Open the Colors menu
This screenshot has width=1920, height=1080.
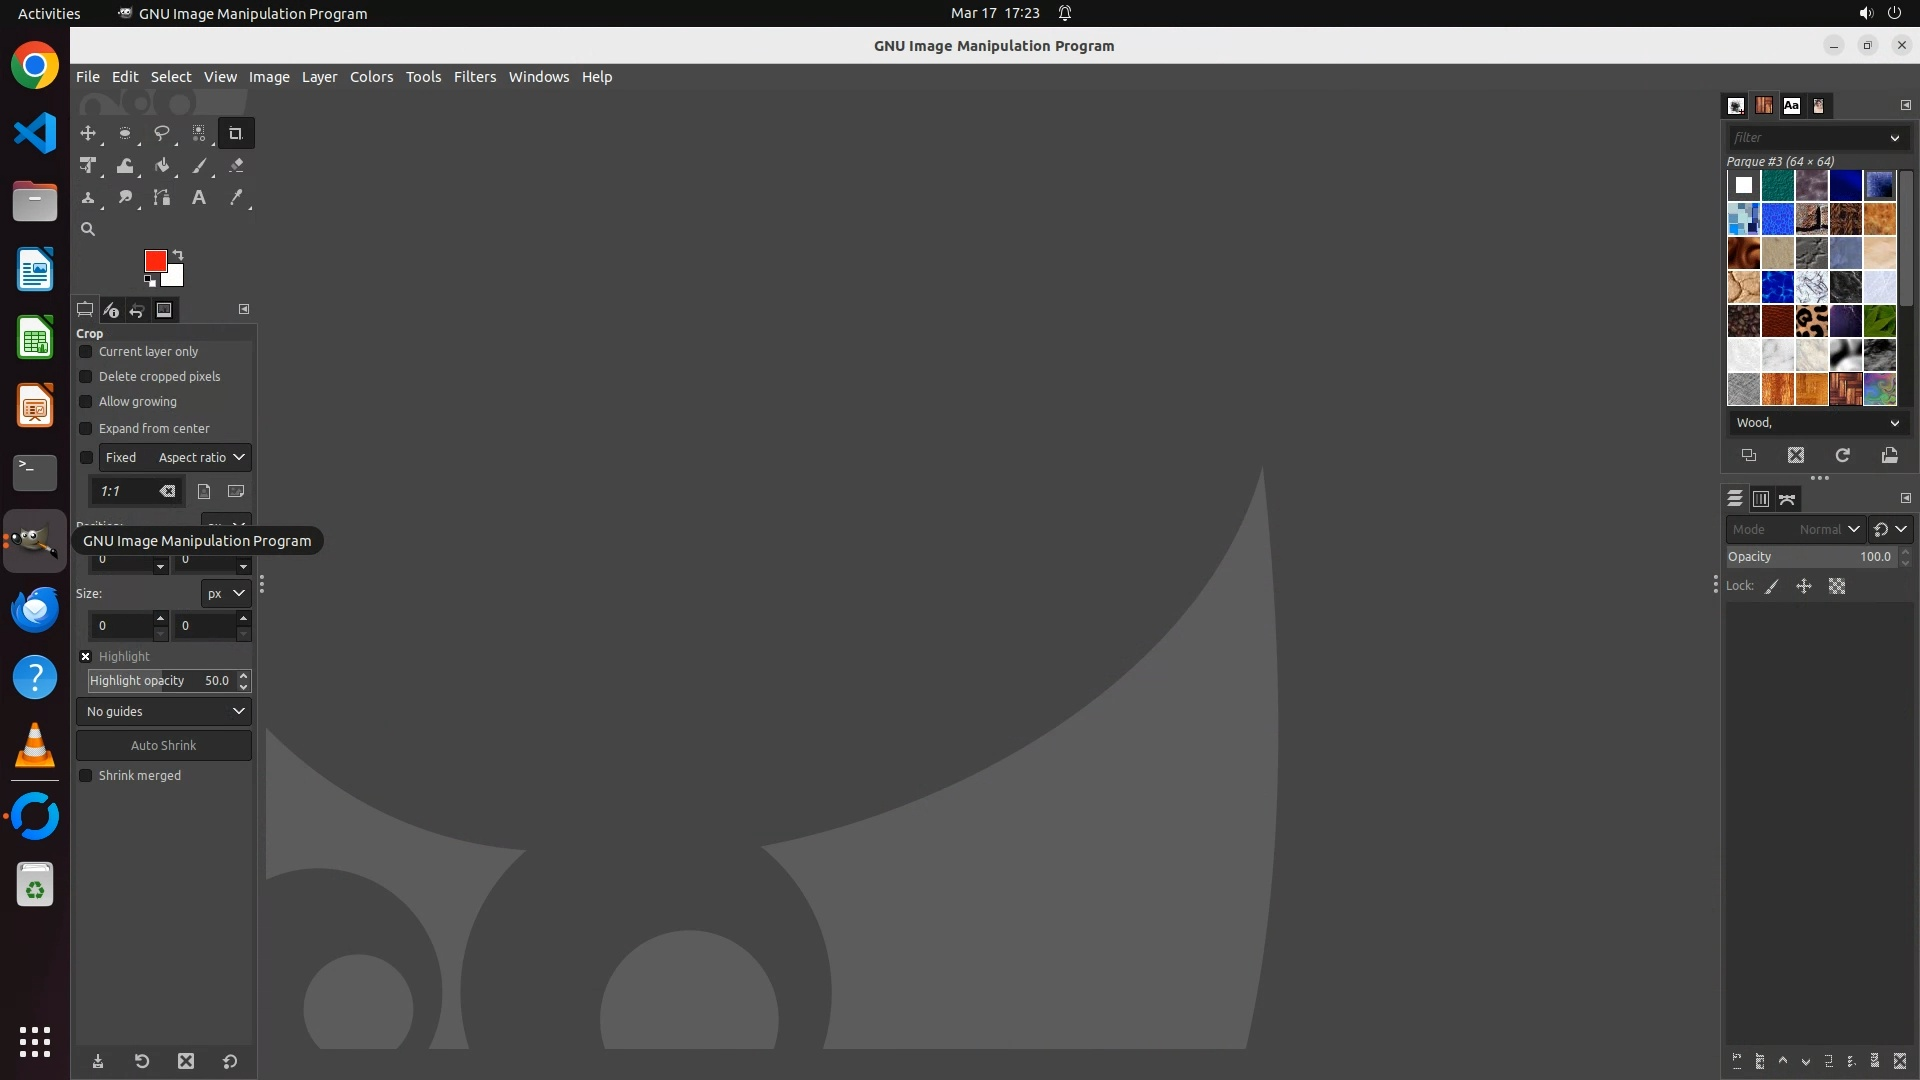coord(371,77)
